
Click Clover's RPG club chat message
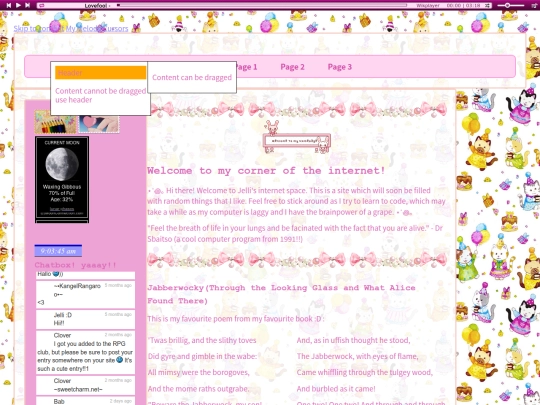[85, 352]
